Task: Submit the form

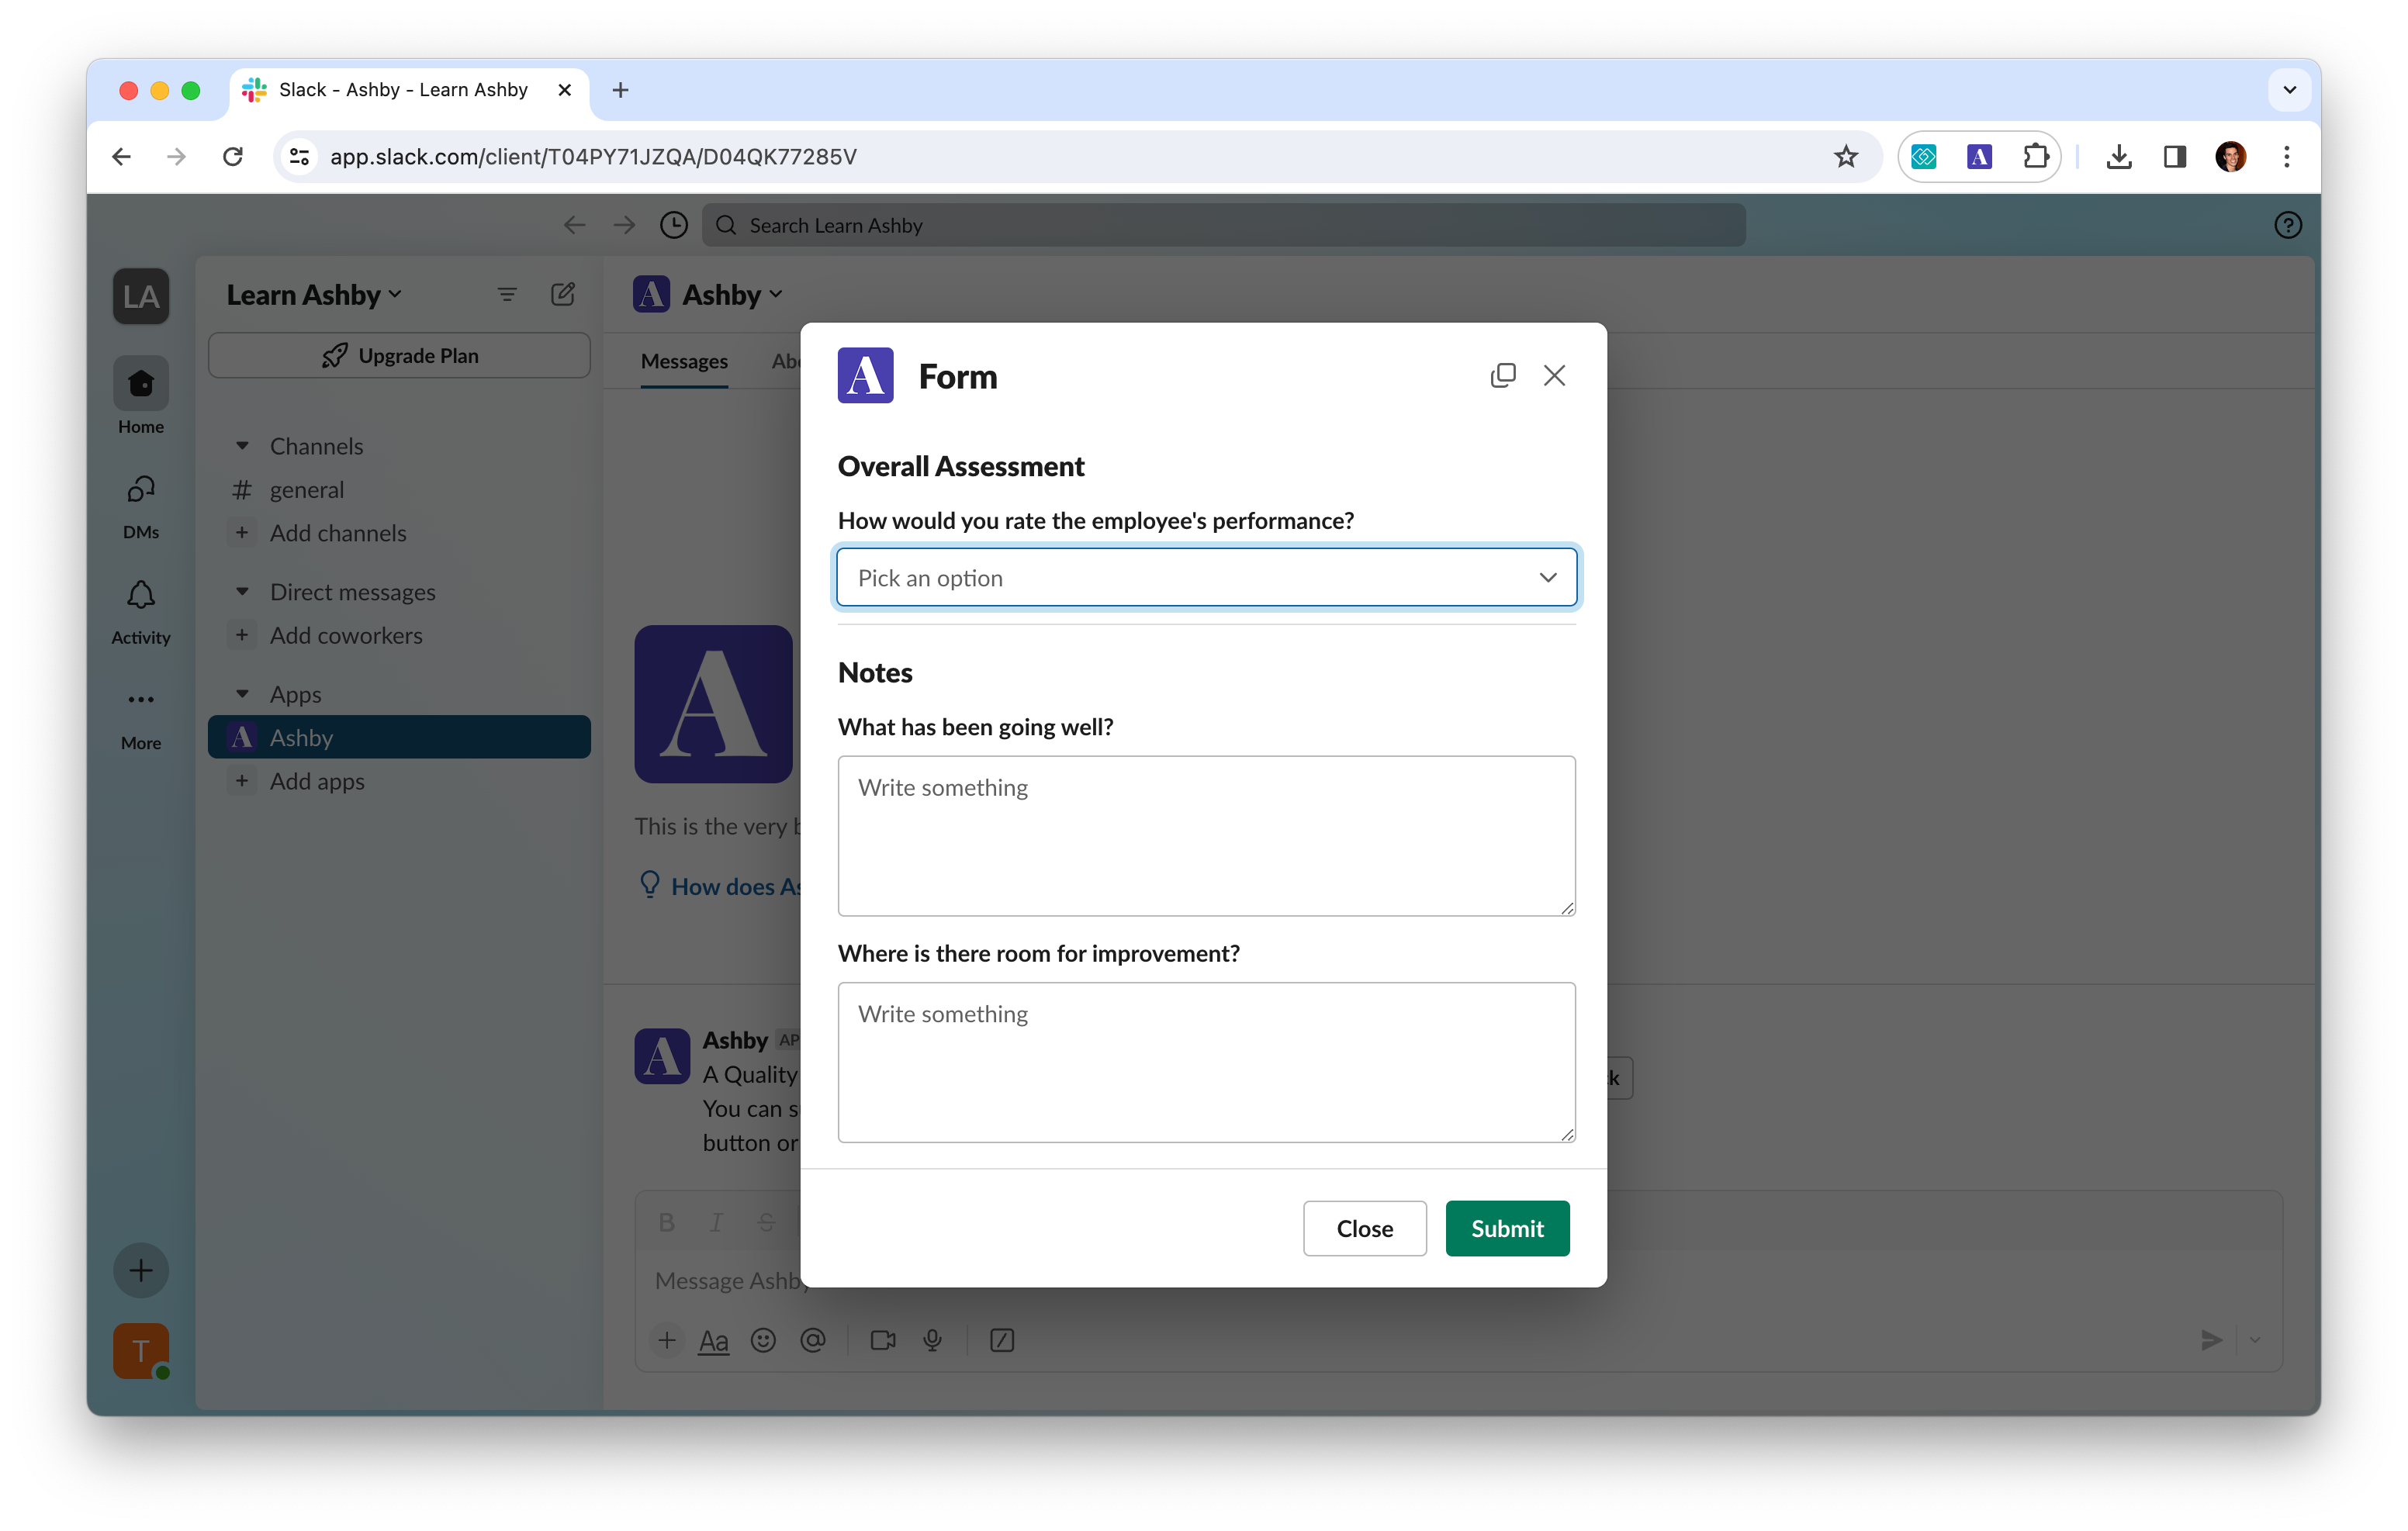Action: point(1506,1228)
